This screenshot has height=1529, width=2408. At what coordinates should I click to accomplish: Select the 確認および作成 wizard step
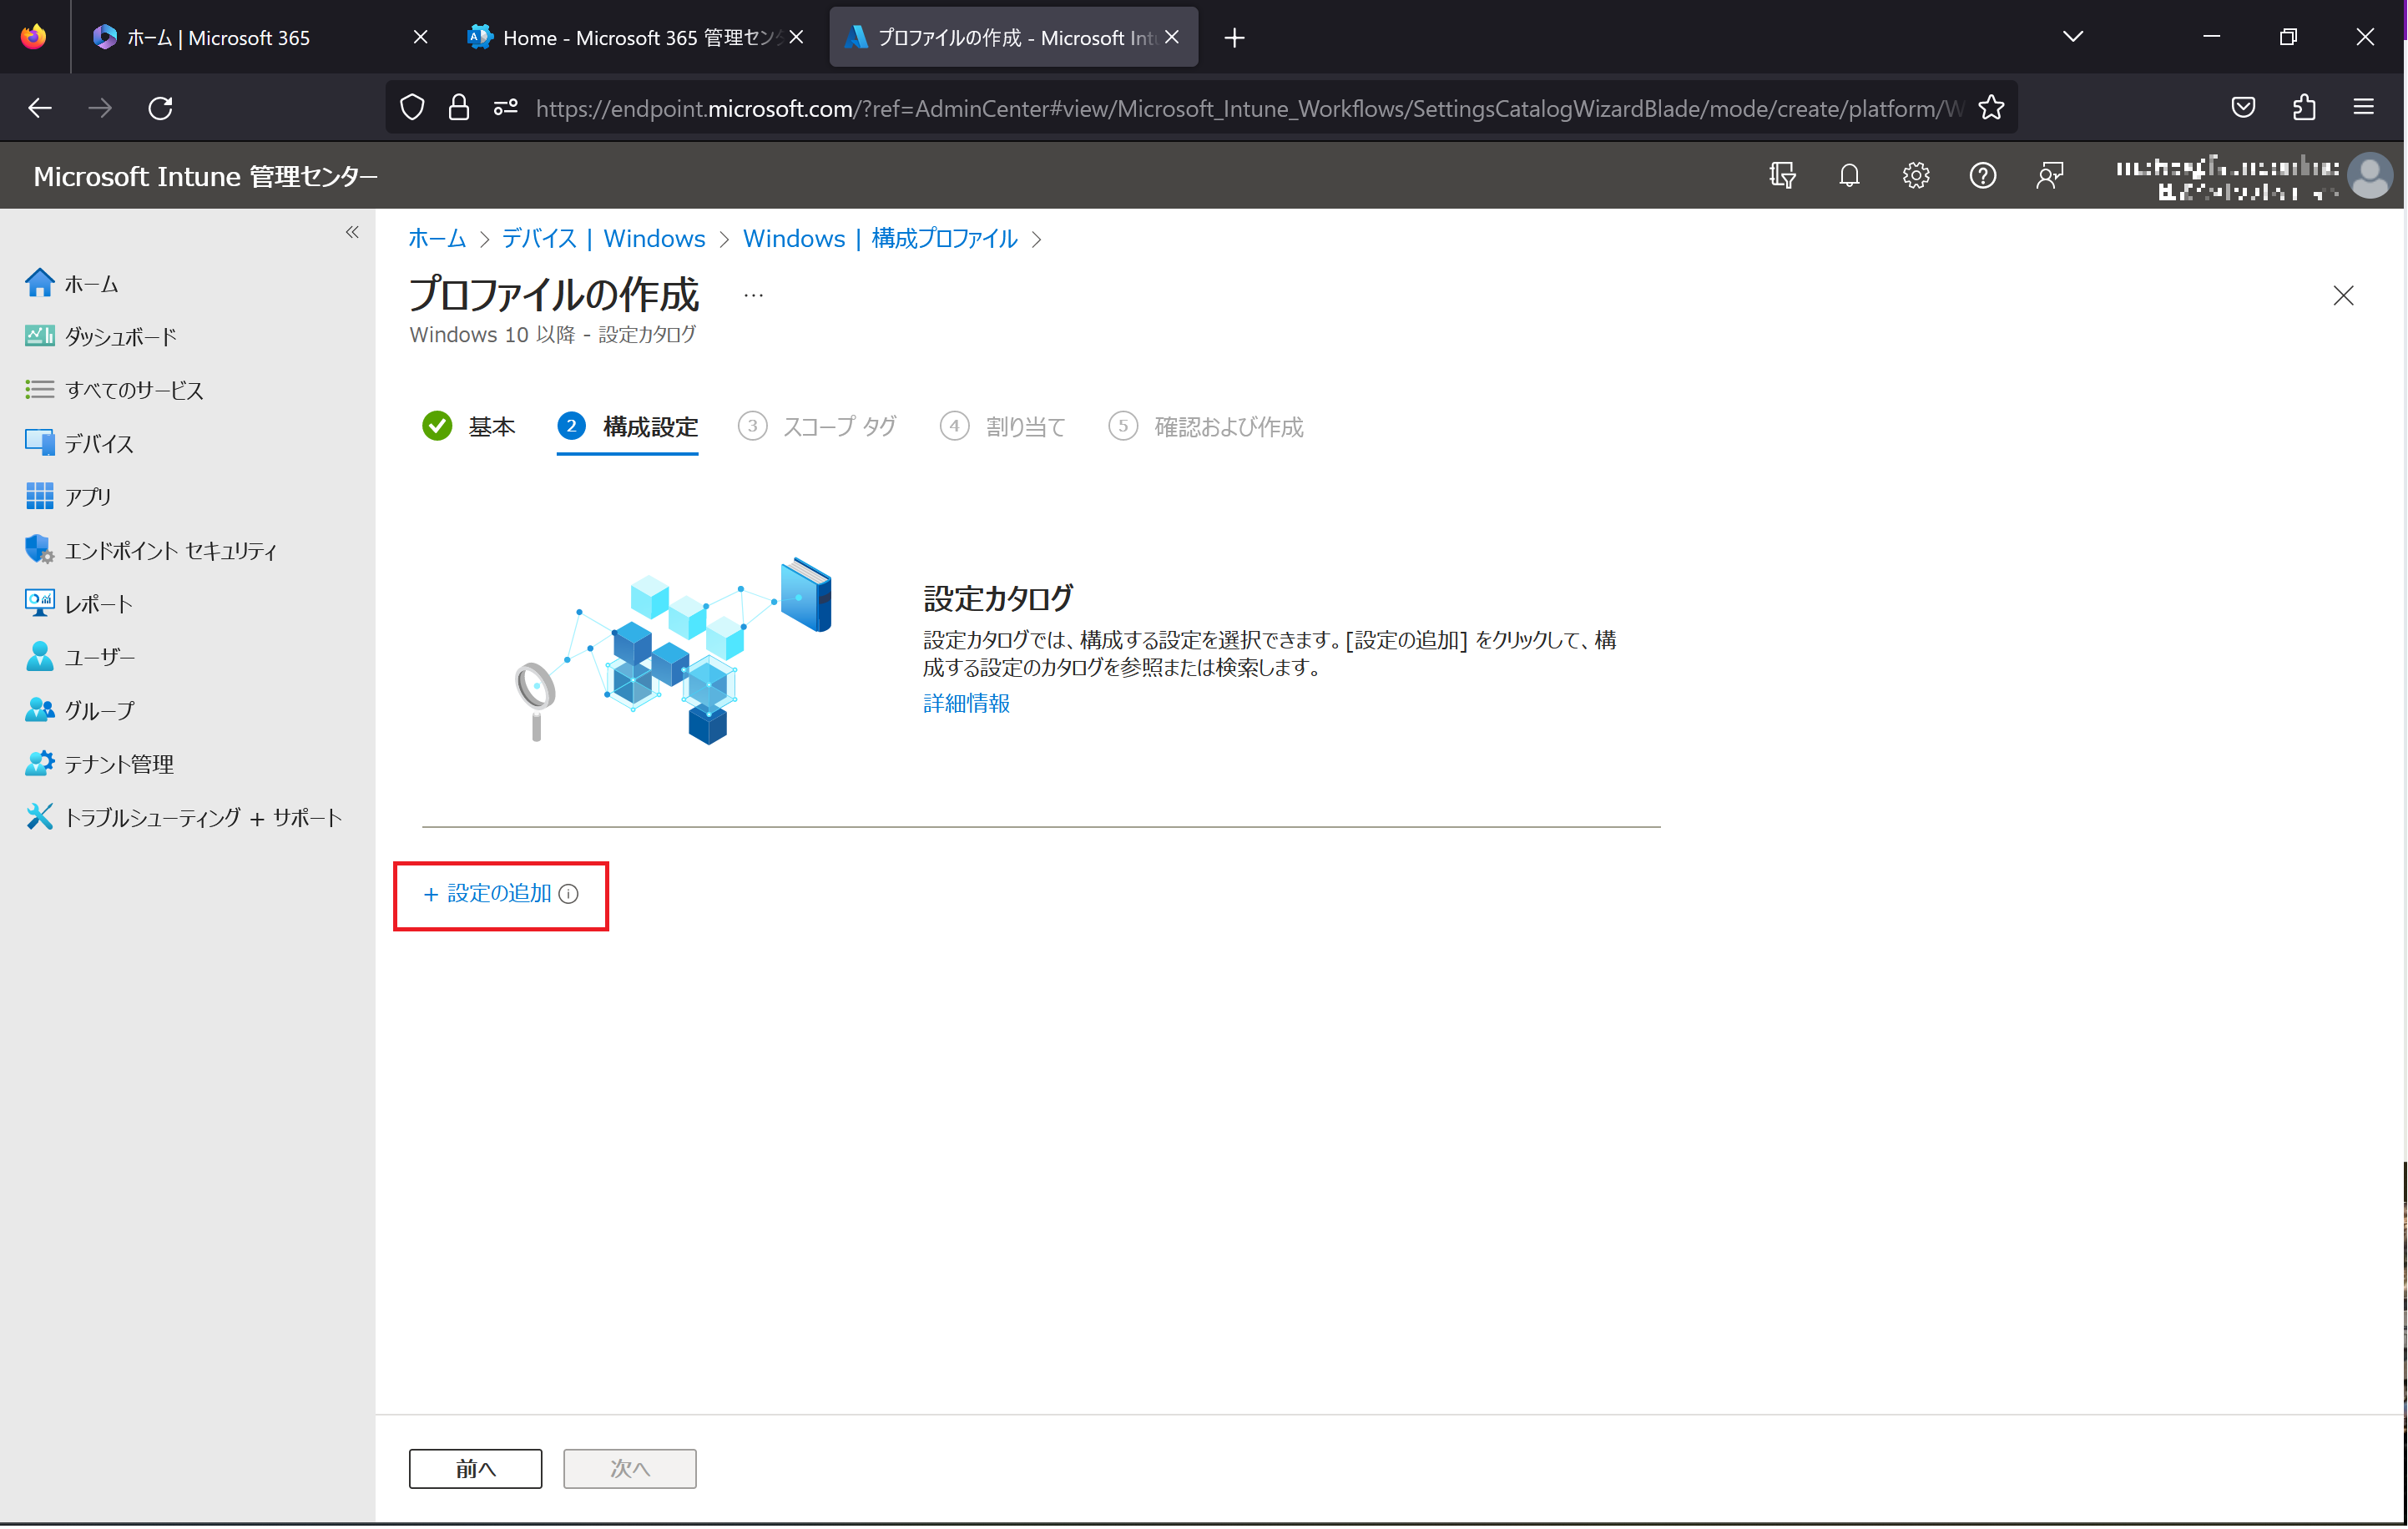click(x=1205, y=427)
